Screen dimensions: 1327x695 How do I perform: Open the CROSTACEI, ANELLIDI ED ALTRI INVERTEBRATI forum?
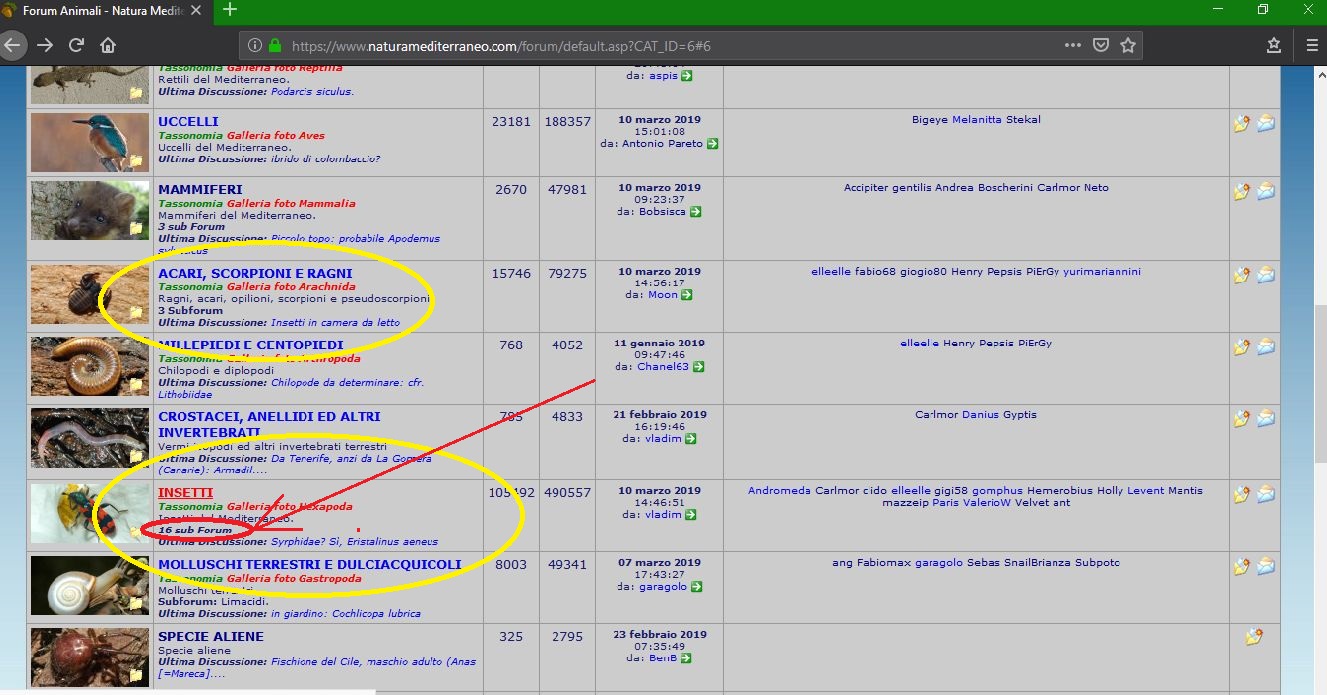click(269, 424)
